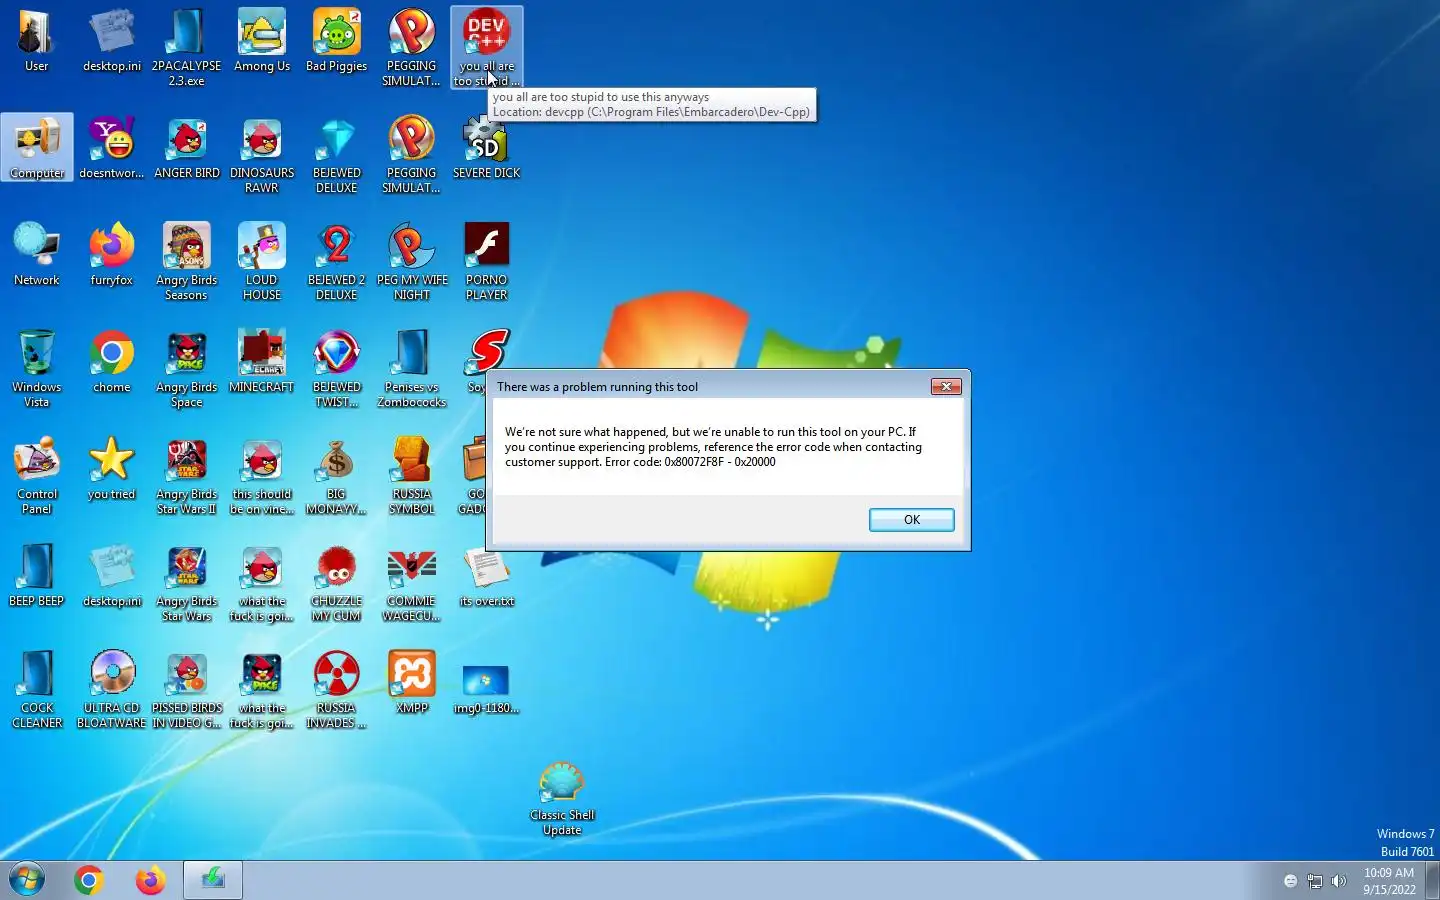Viewport: 1440px width, 900px height.
Task: Select the User folder desktop icon
Action: tap(36, 42)
